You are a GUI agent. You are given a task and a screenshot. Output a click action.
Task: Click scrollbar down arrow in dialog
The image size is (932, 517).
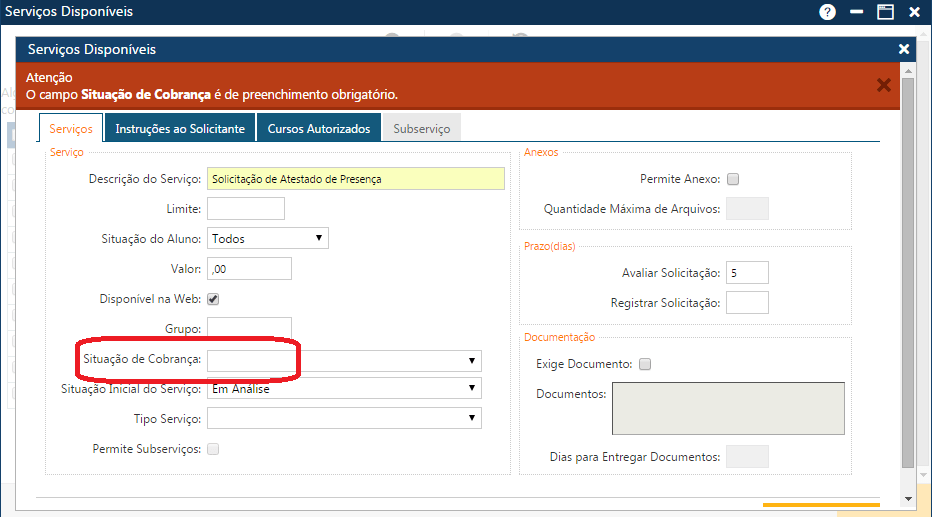908,499
